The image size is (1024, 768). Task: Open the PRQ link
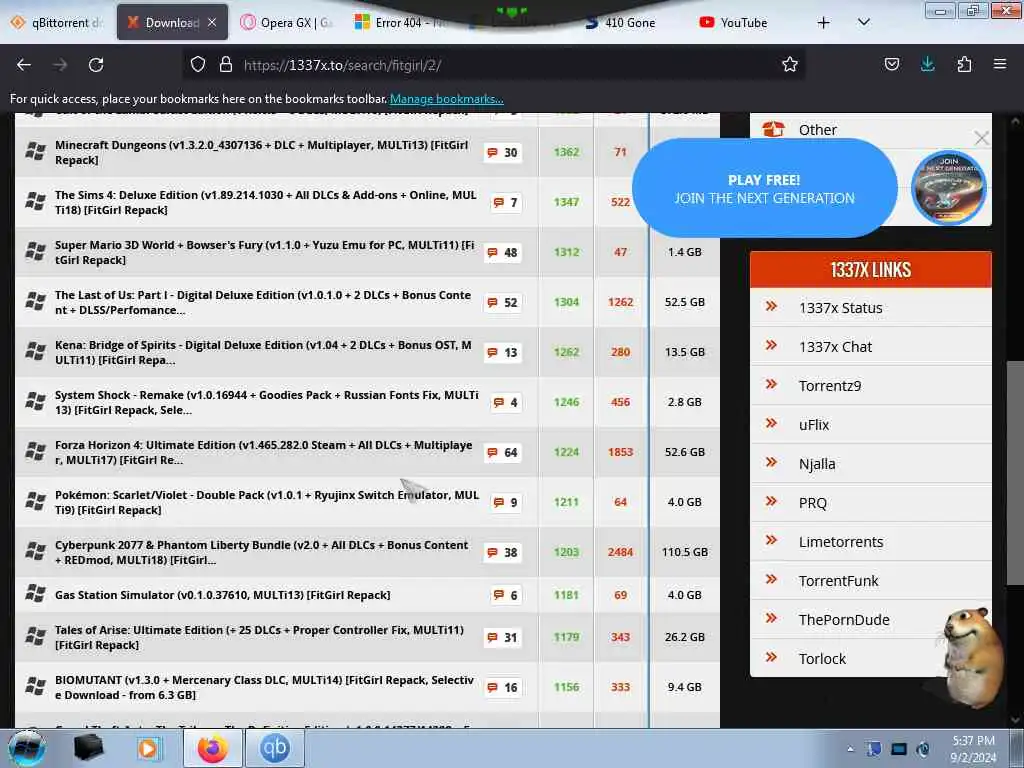pyautogui.click(x=812, y=503)
